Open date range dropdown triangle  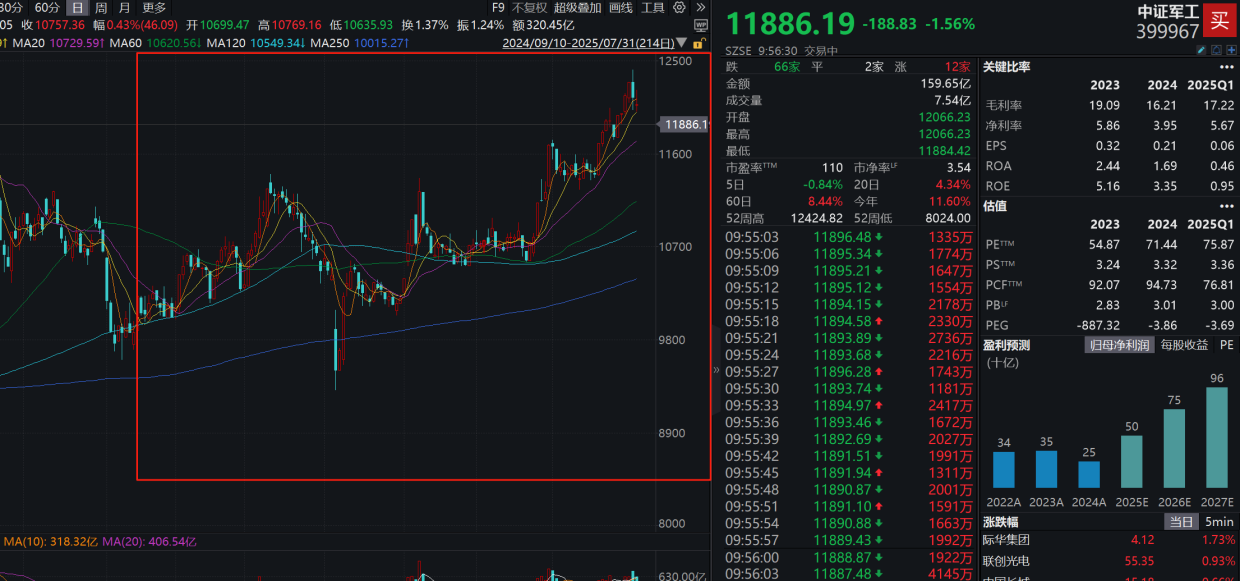pyautogui.click(x=682, y=44)
